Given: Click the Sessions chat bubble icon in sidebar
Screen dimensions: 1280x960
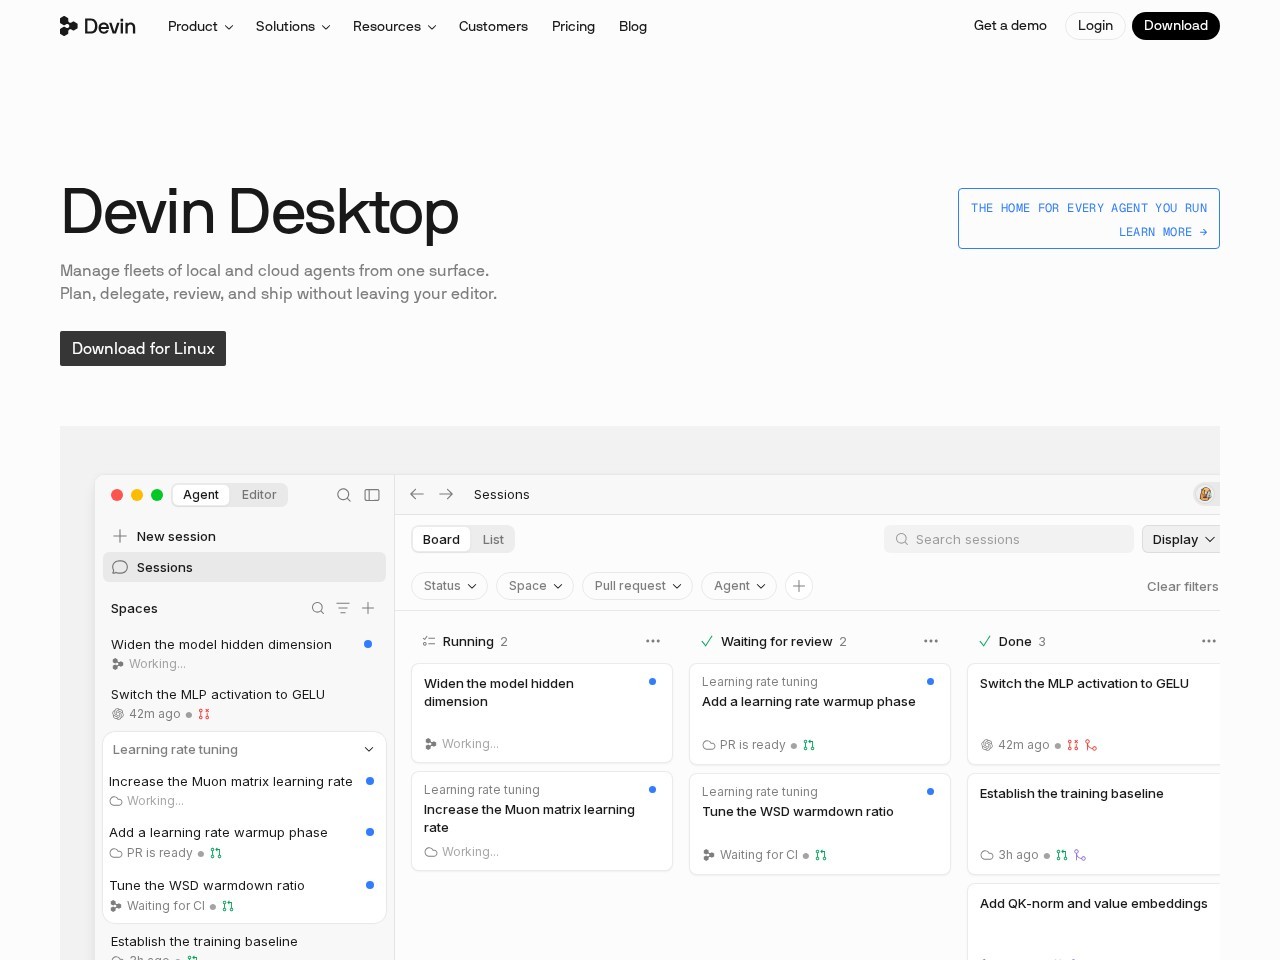Looking at the screenshot, I should click(x=120, y=567).
